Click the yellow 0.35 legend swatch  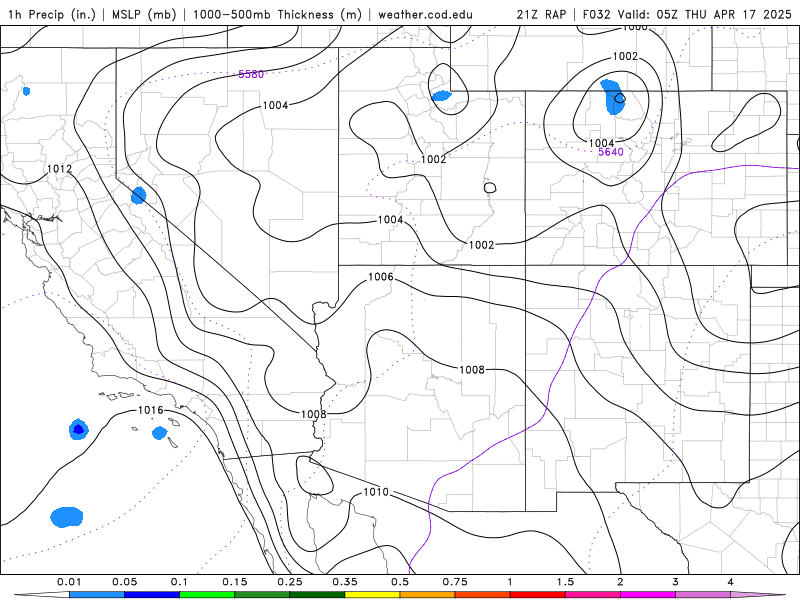point(372,595)
